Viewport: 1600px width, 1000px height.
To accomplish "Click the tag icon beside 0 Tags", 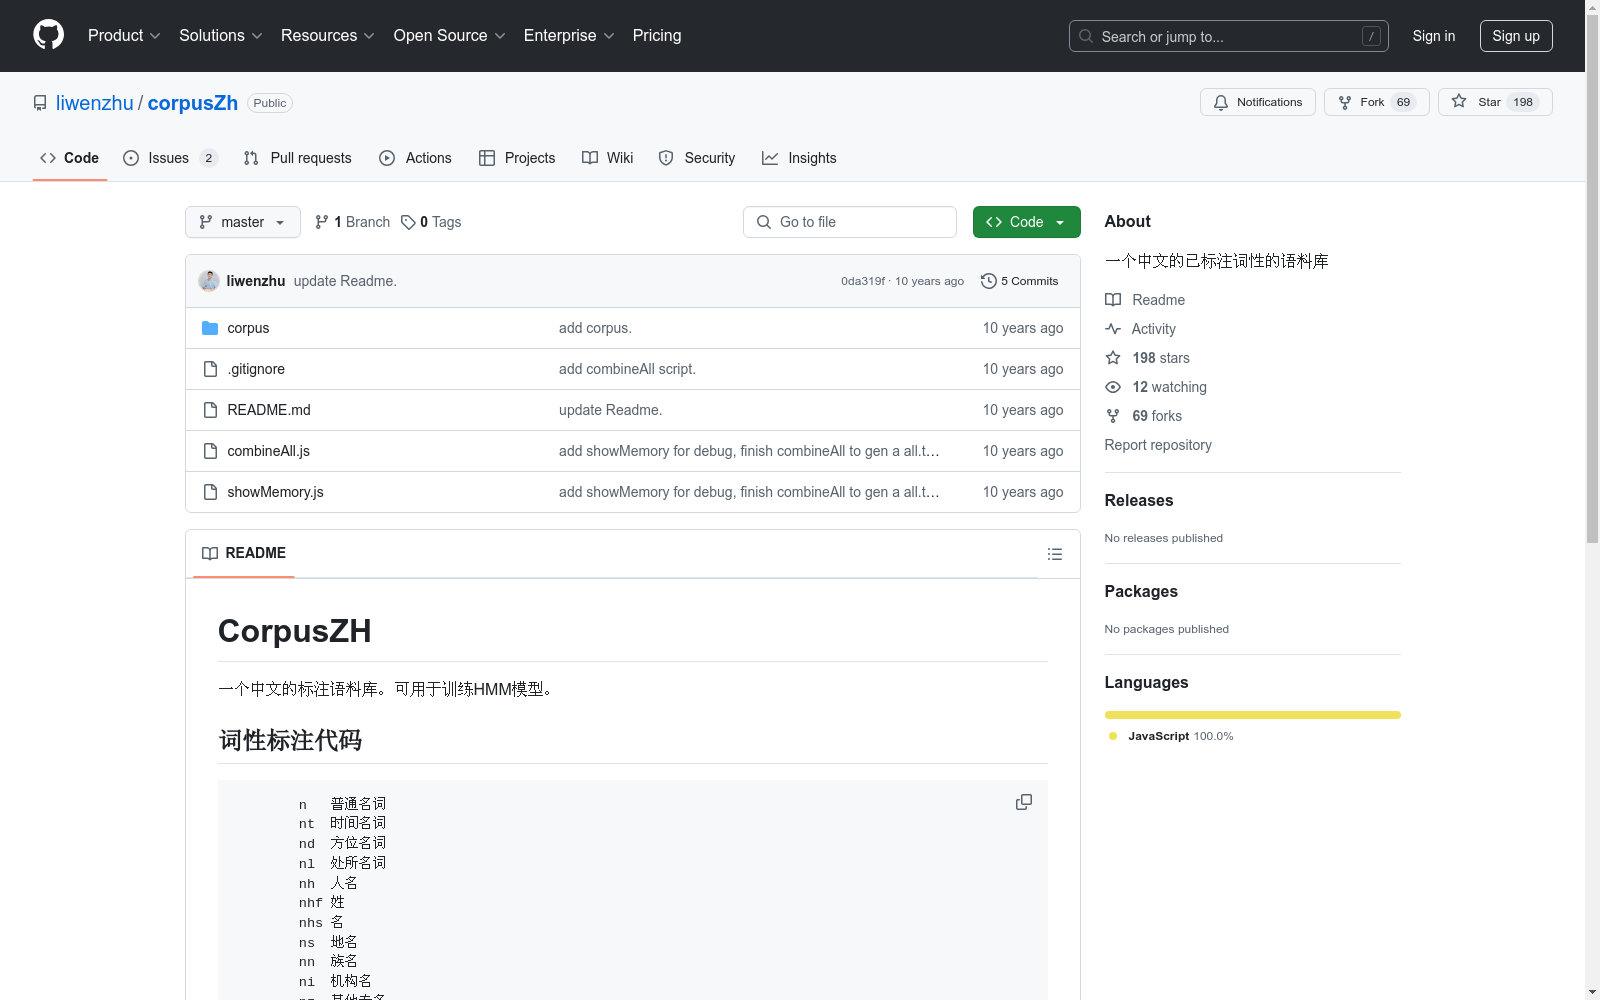I will pyautogui.click(x=408, y=222).
